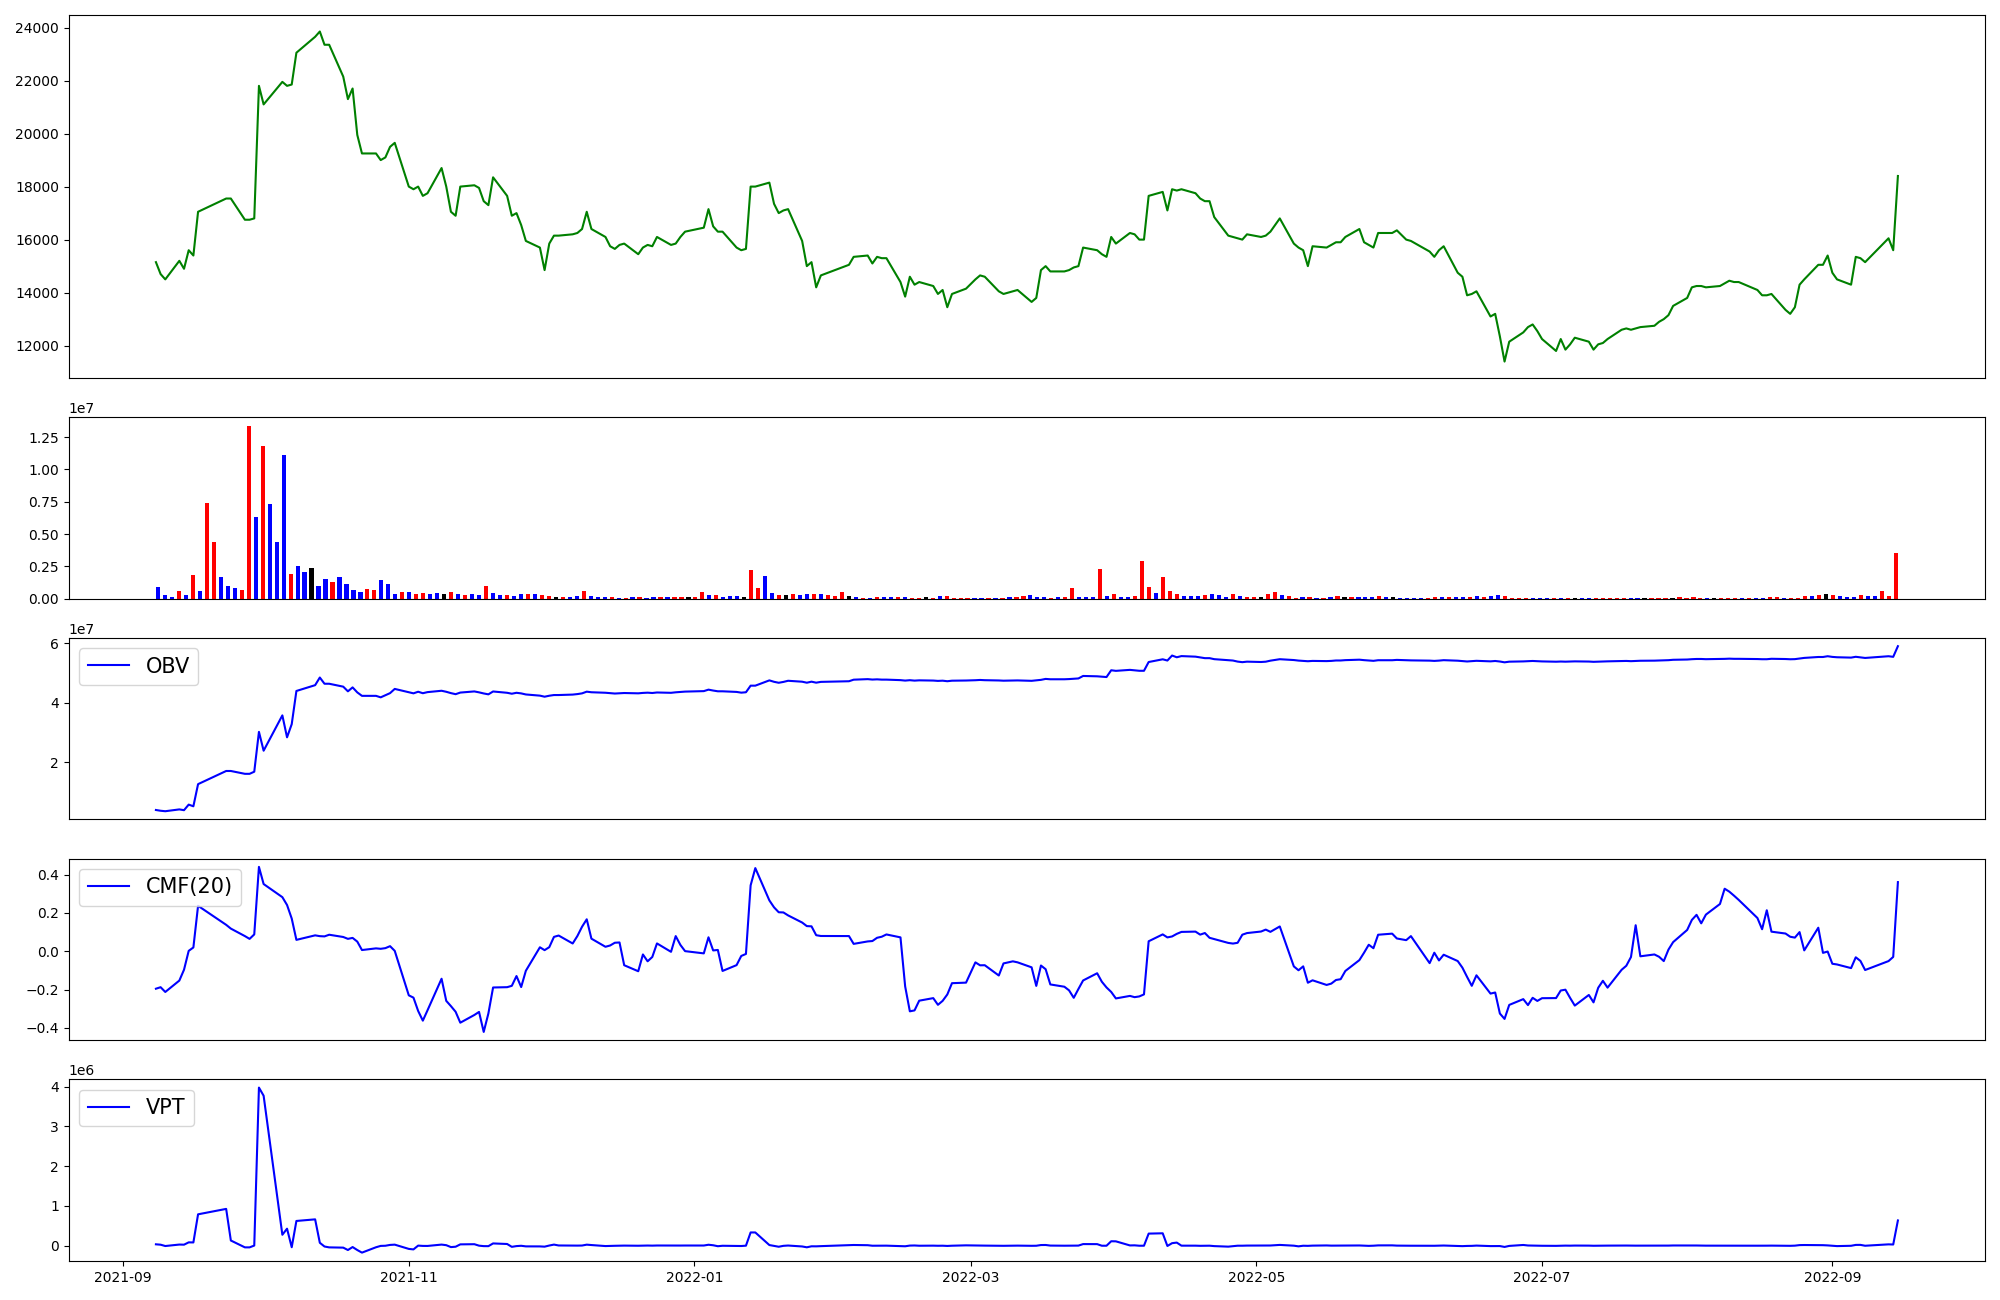Viewport: 2000px width, 1300px height.
Task: Click the highest peak of the green price line
Action: pos(319,32)
